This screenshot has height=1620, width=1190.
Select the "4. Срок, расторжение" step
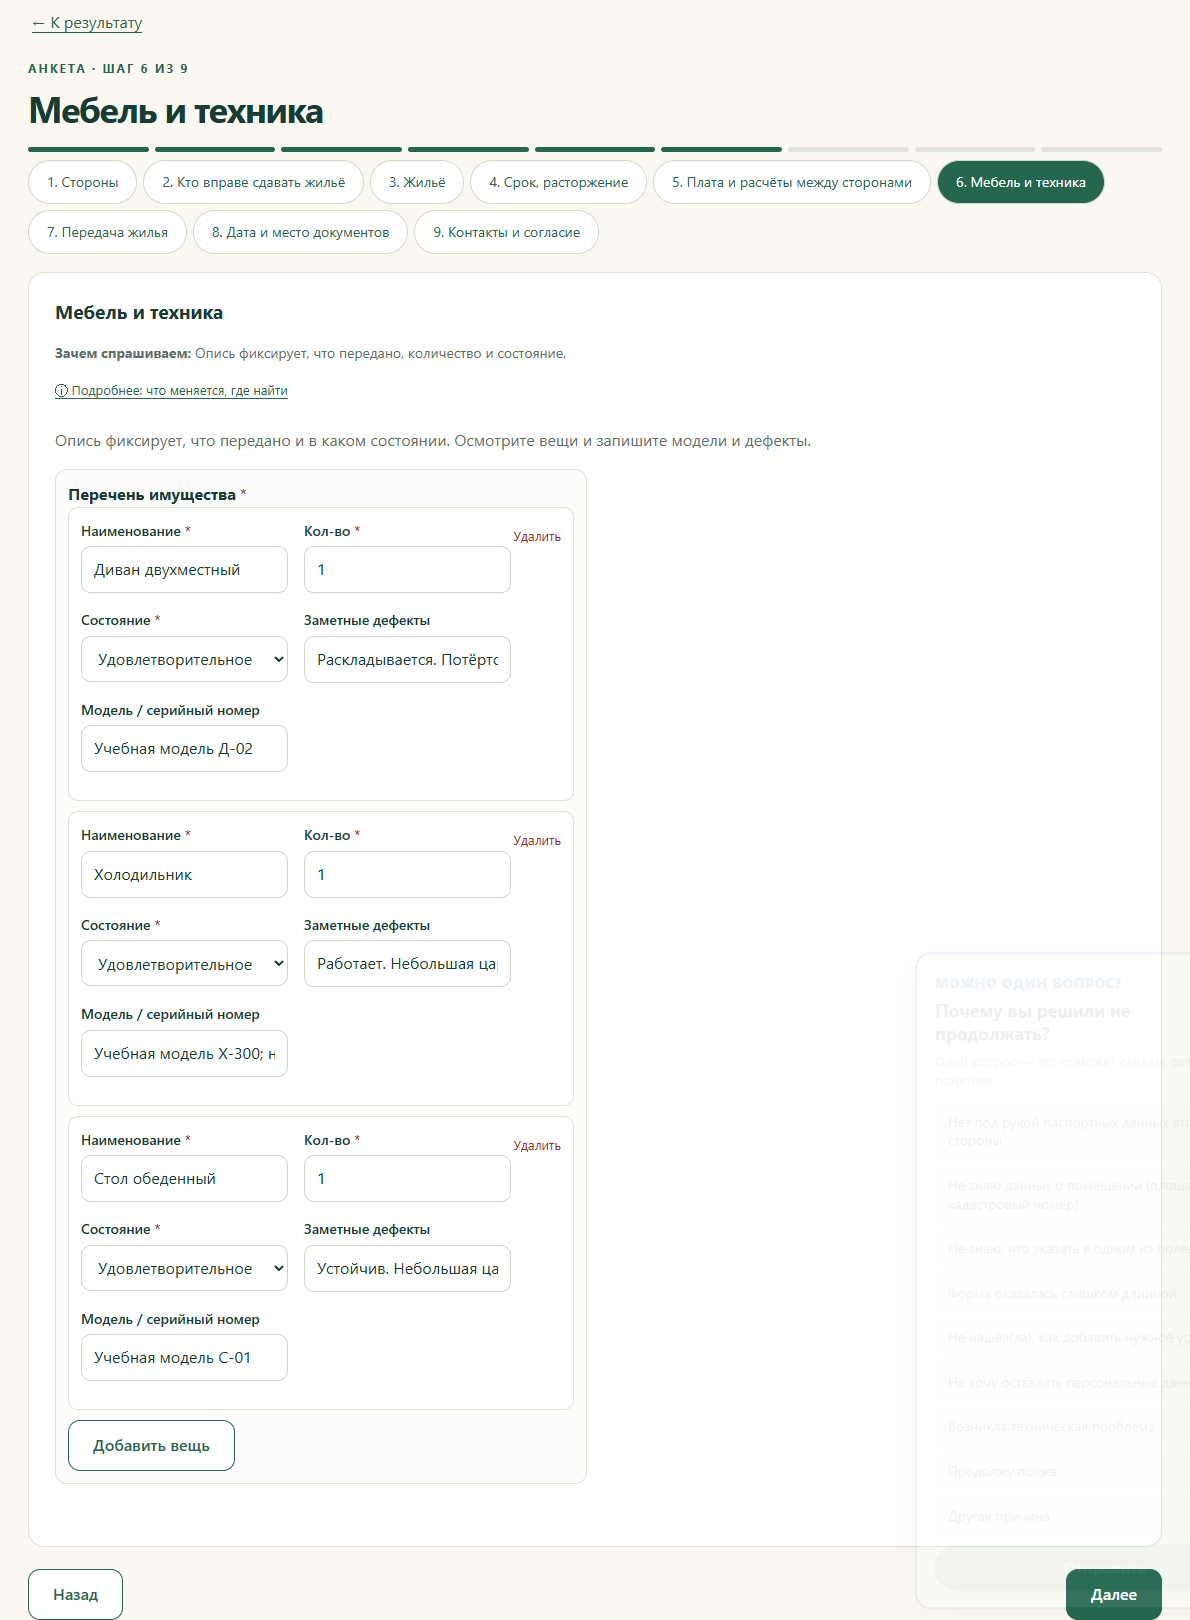pos(559,182)
